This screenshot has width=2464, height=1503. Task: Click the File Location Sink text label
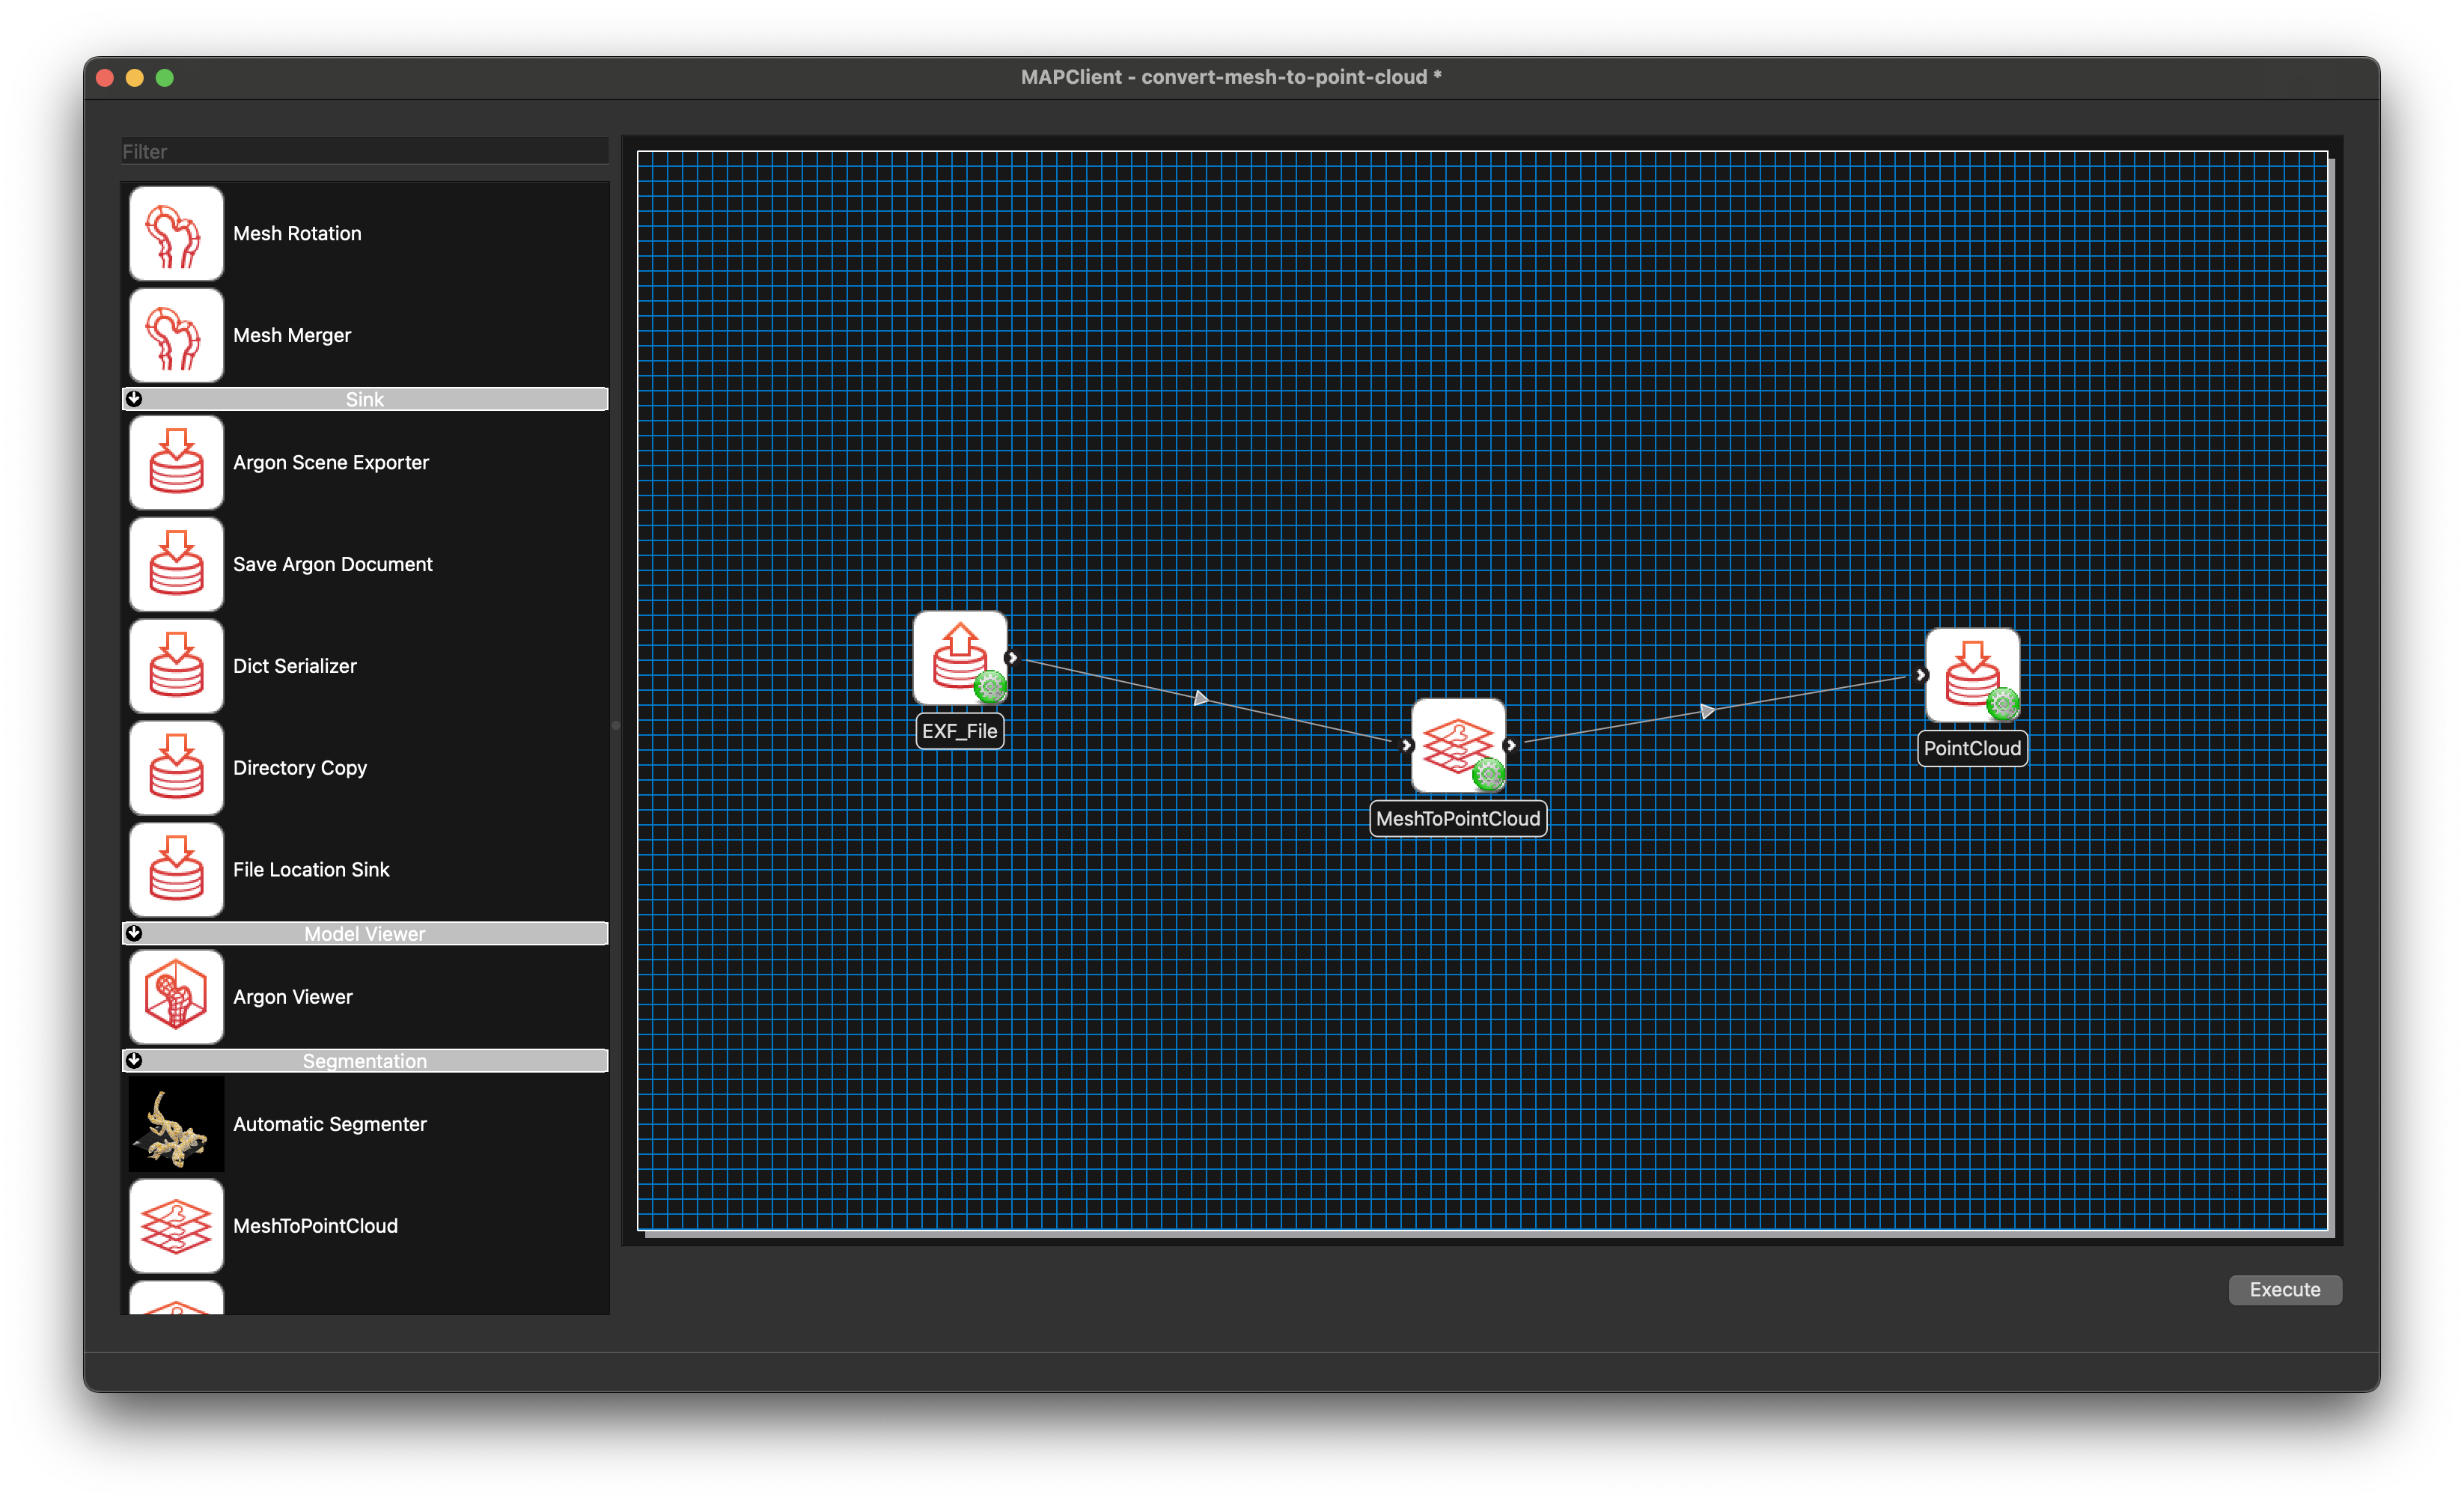tap(311, 870)
